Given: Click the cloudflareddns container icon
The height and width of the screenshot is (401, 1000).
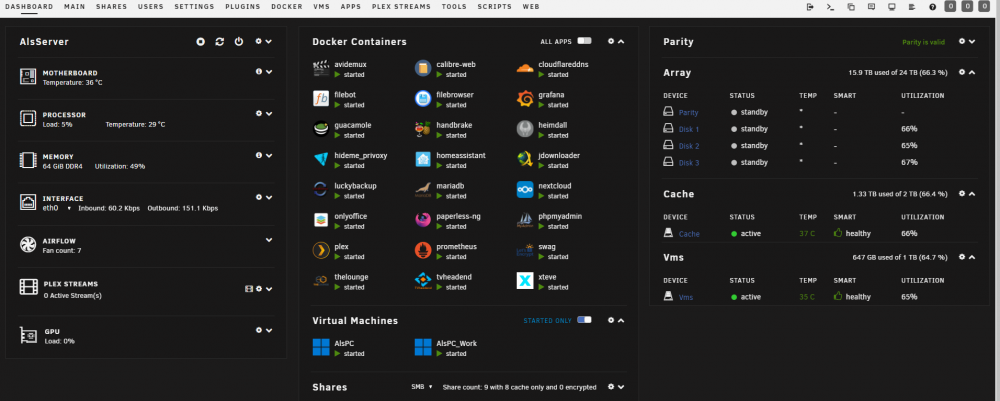Looking at the screenshot, I should [x=525, y=68].
